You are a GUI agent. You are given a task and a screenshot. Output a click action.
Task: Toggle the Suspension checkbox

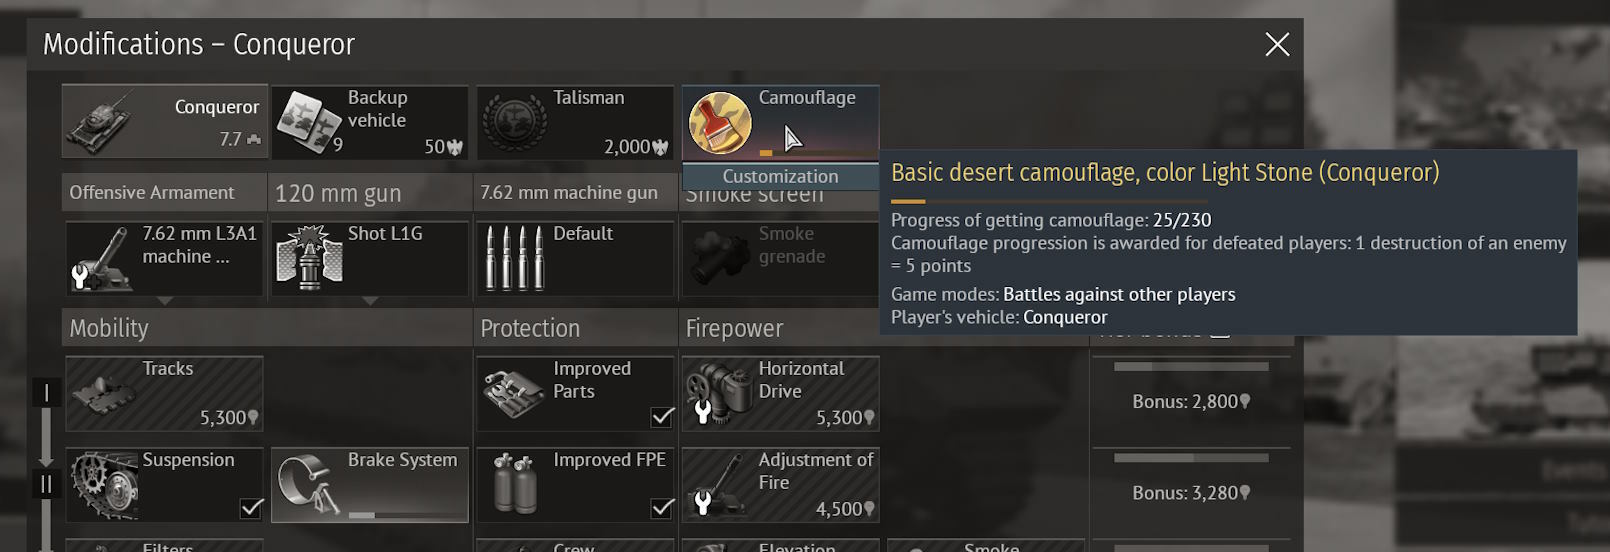point(252,508)
